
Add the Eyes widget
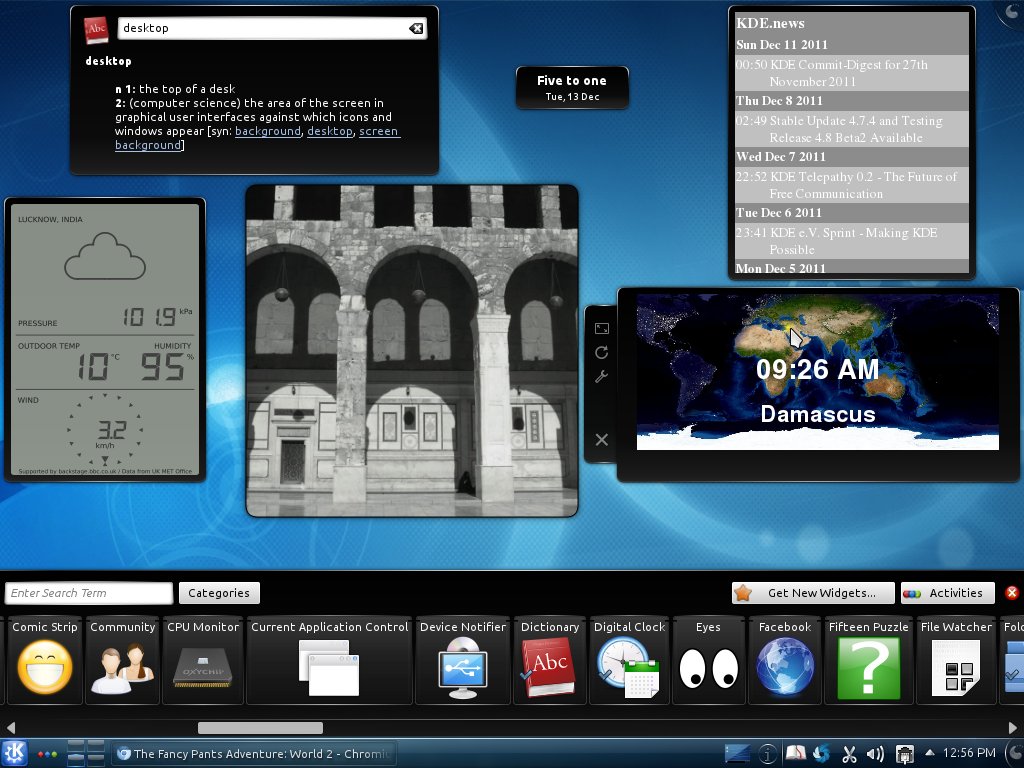pyautogui.click(x=708, y=660)
